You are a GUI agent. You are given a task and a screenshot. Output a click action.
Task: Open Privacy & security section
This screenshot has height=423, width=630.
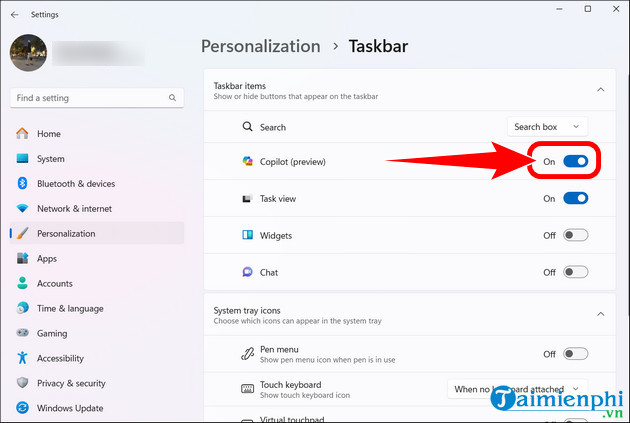click(x=71, y=383)
